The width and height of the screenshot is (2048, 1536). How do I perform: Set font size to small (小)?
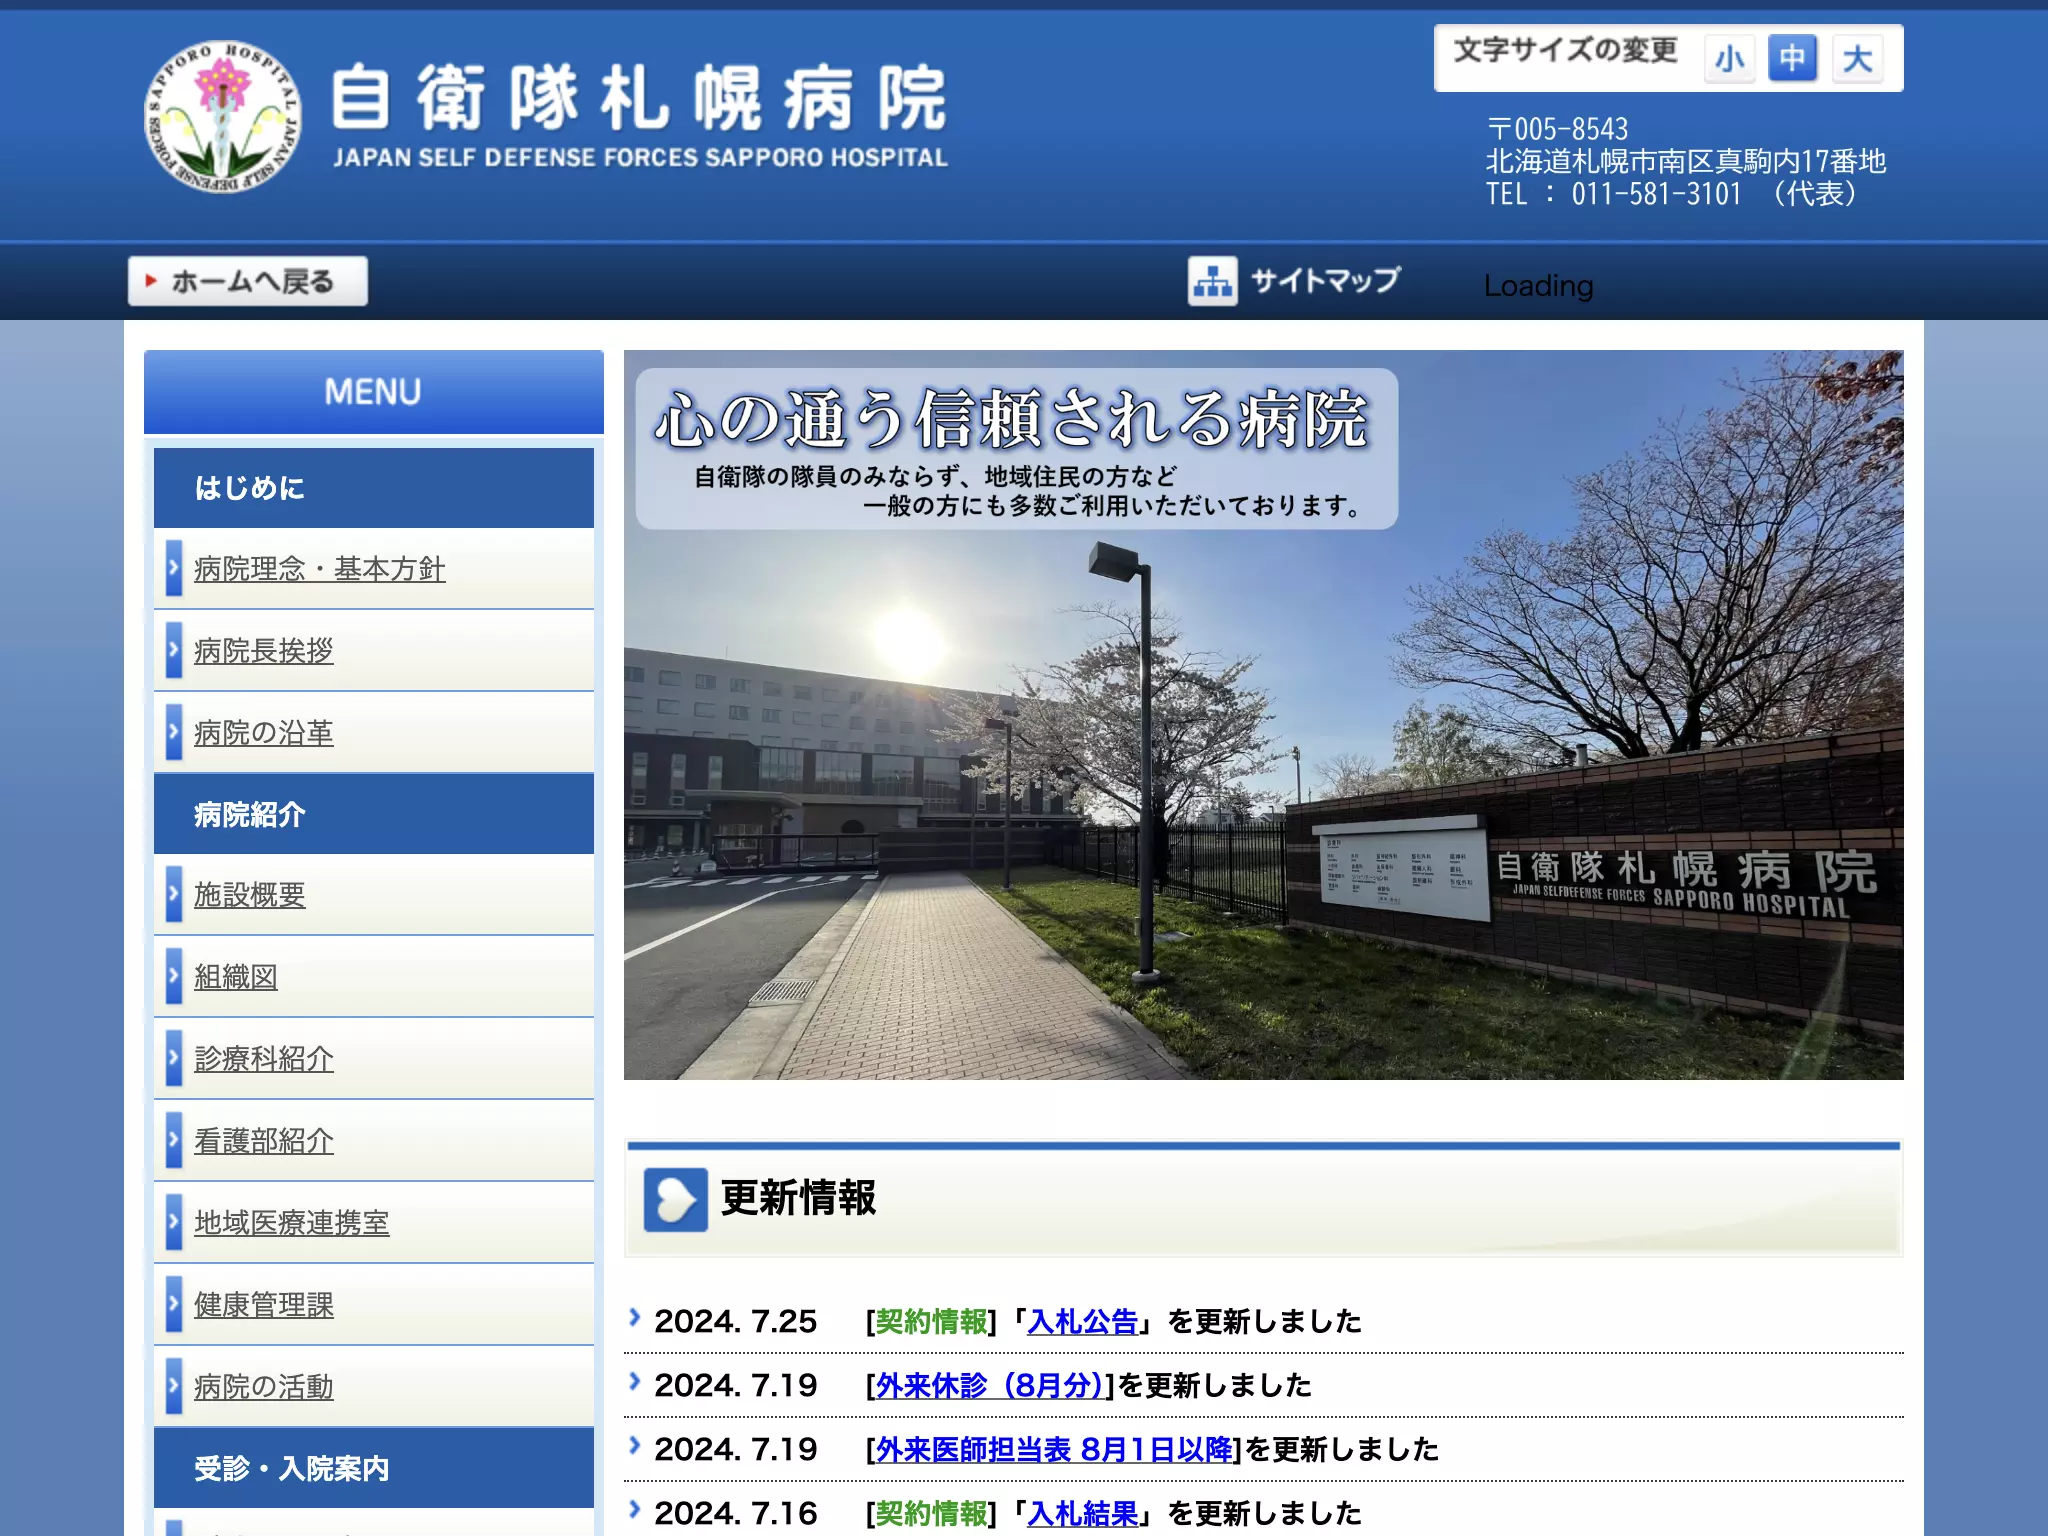pos(1730,58)
